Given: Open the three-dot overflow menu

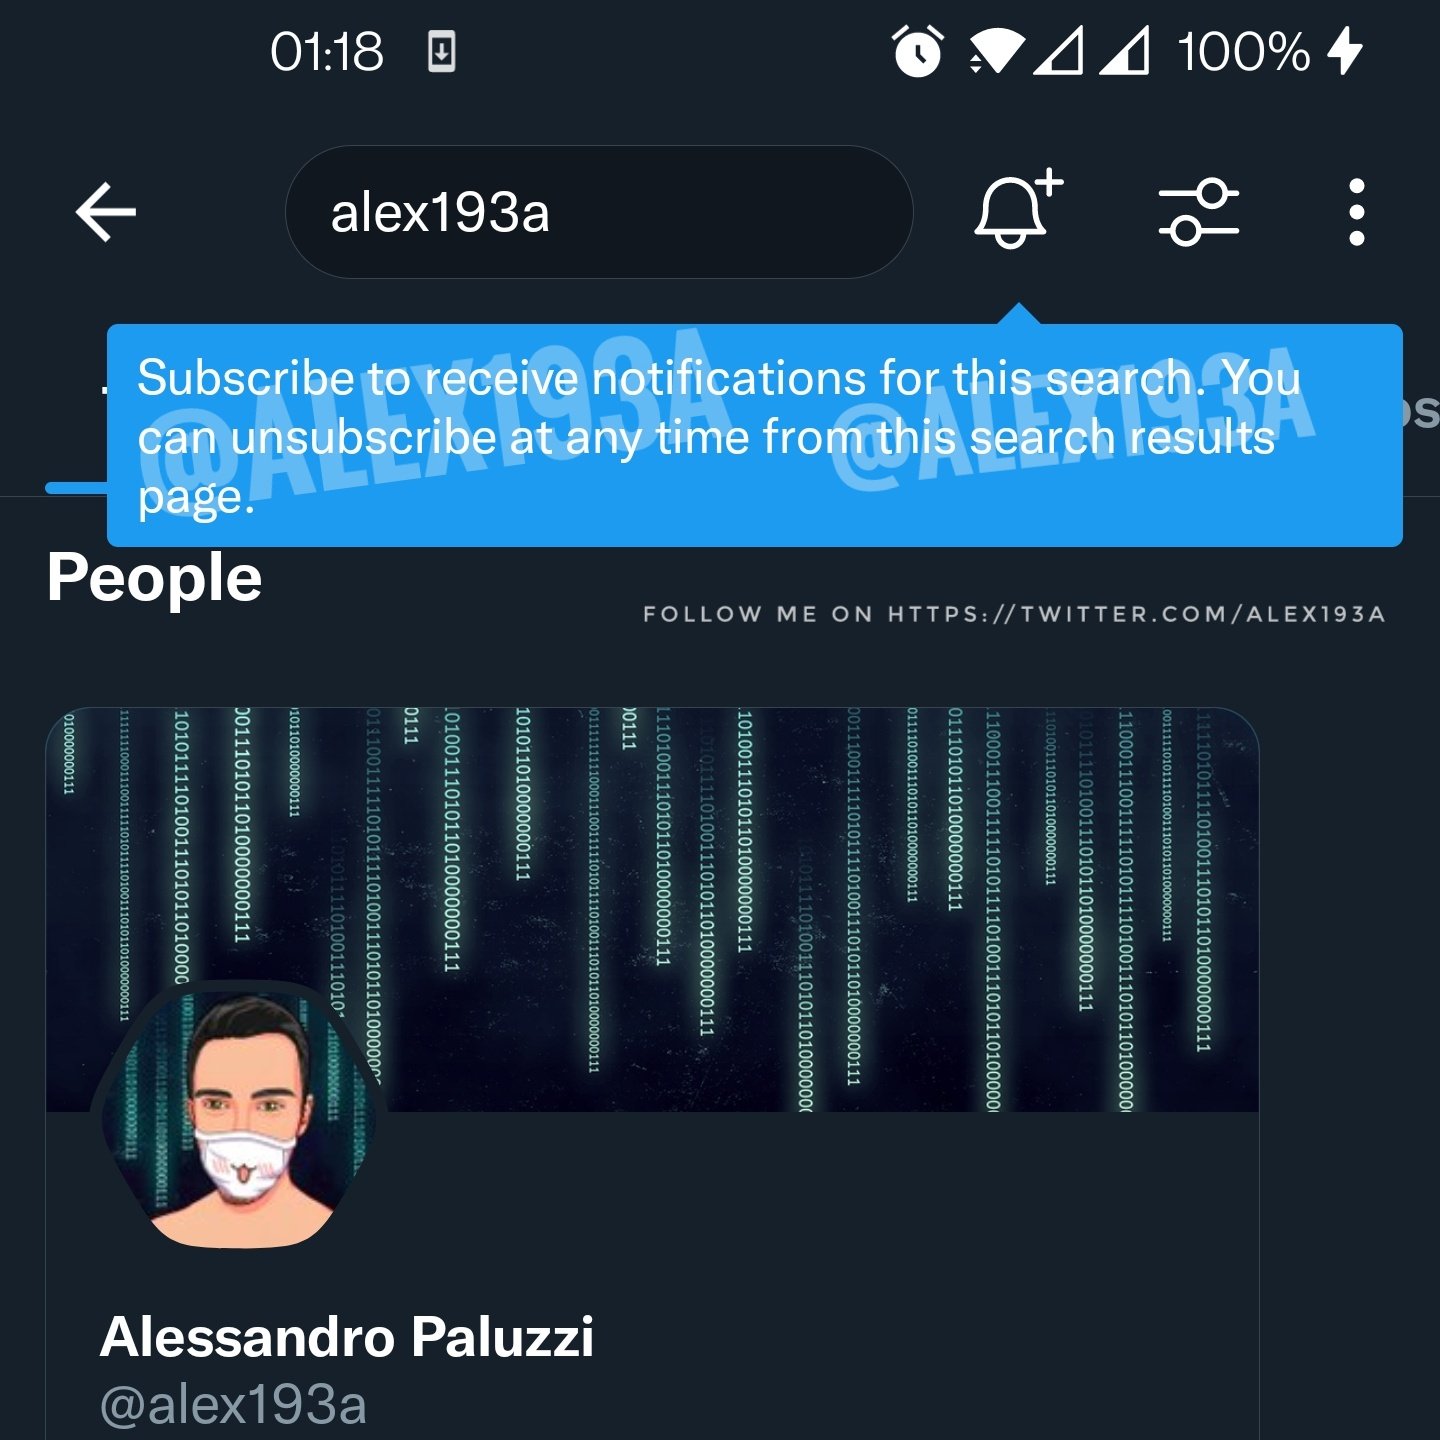Looking at the screenshot, I should (x=1356, y=212).
